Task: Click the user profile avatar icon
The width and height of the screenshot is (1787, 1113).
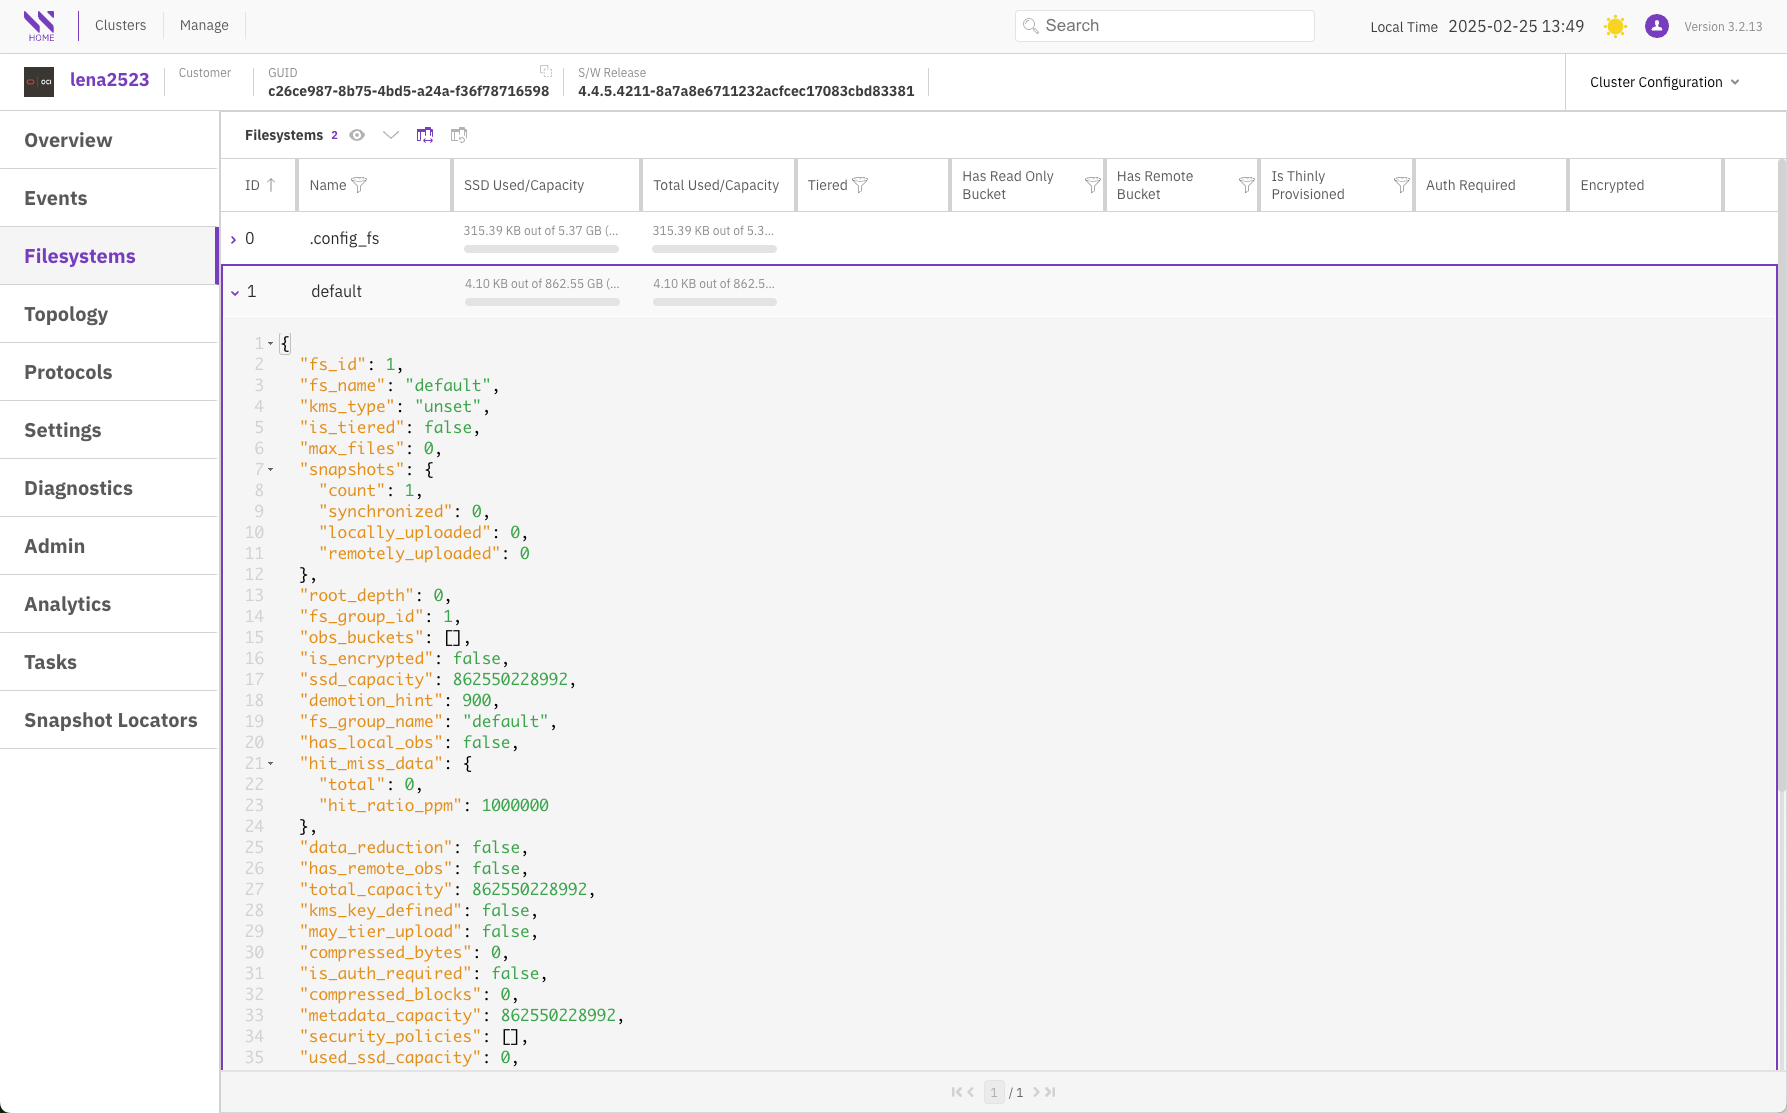Action: [1656, 26]
